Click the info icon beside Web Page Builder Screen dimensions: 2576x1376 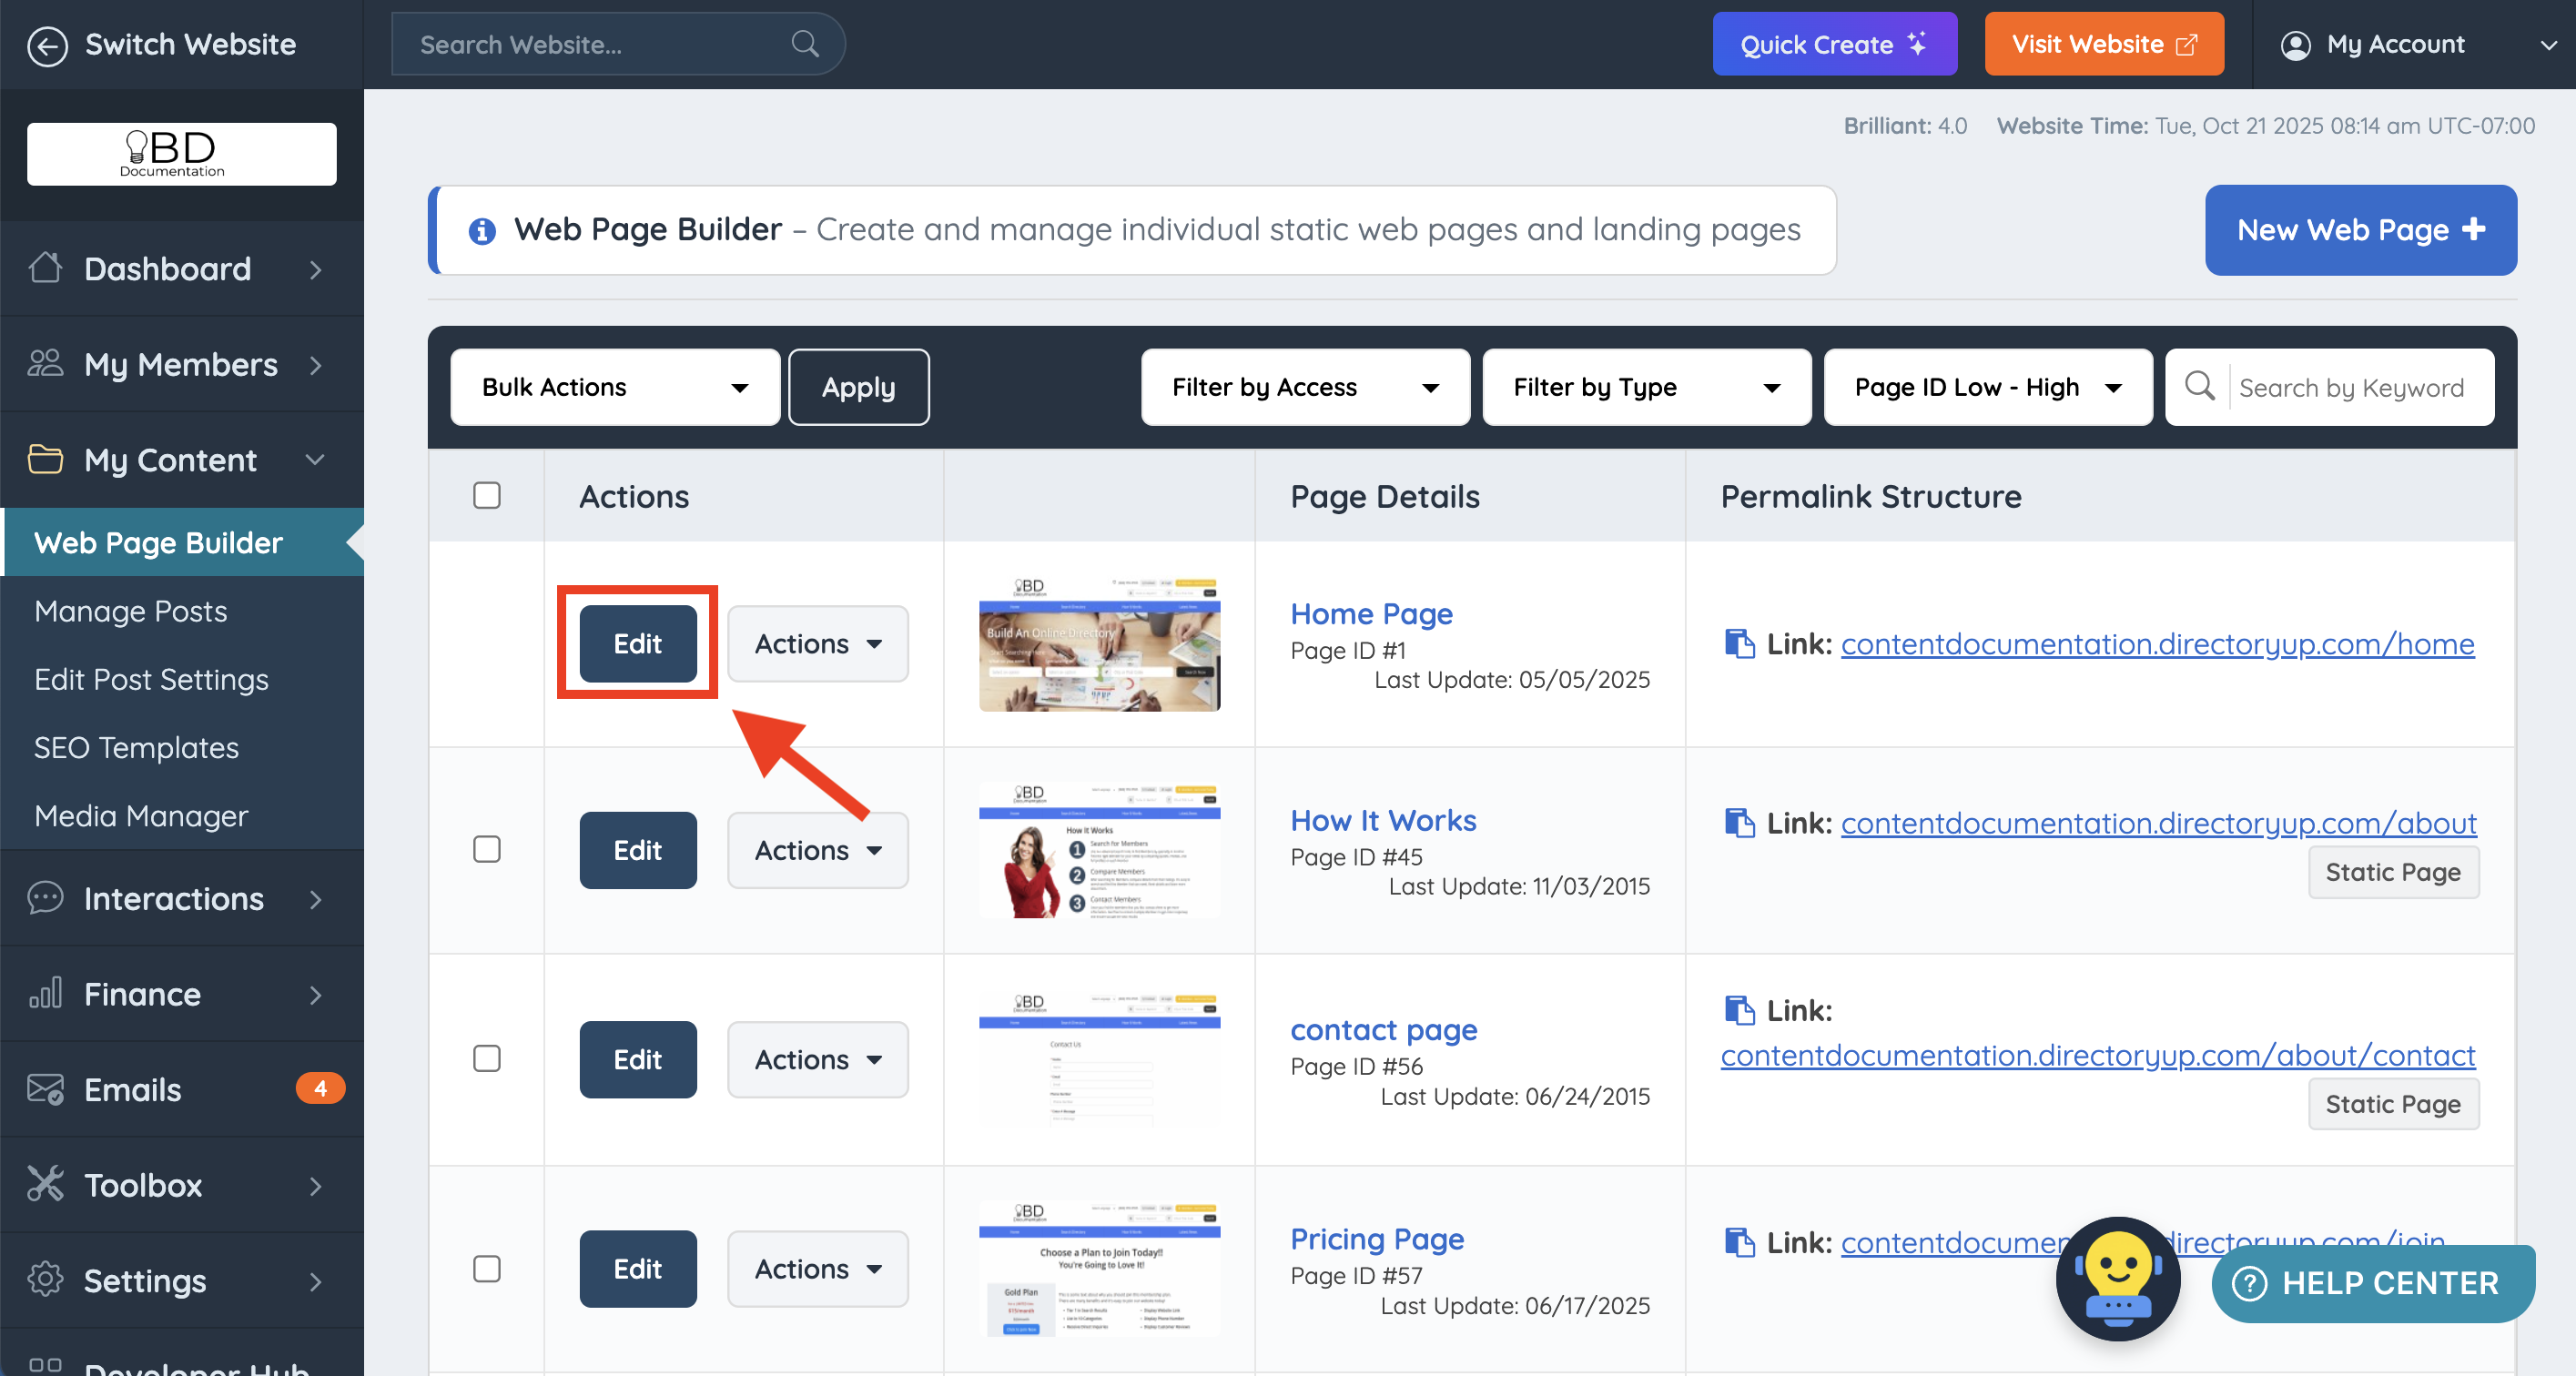(x=482, y=231)
